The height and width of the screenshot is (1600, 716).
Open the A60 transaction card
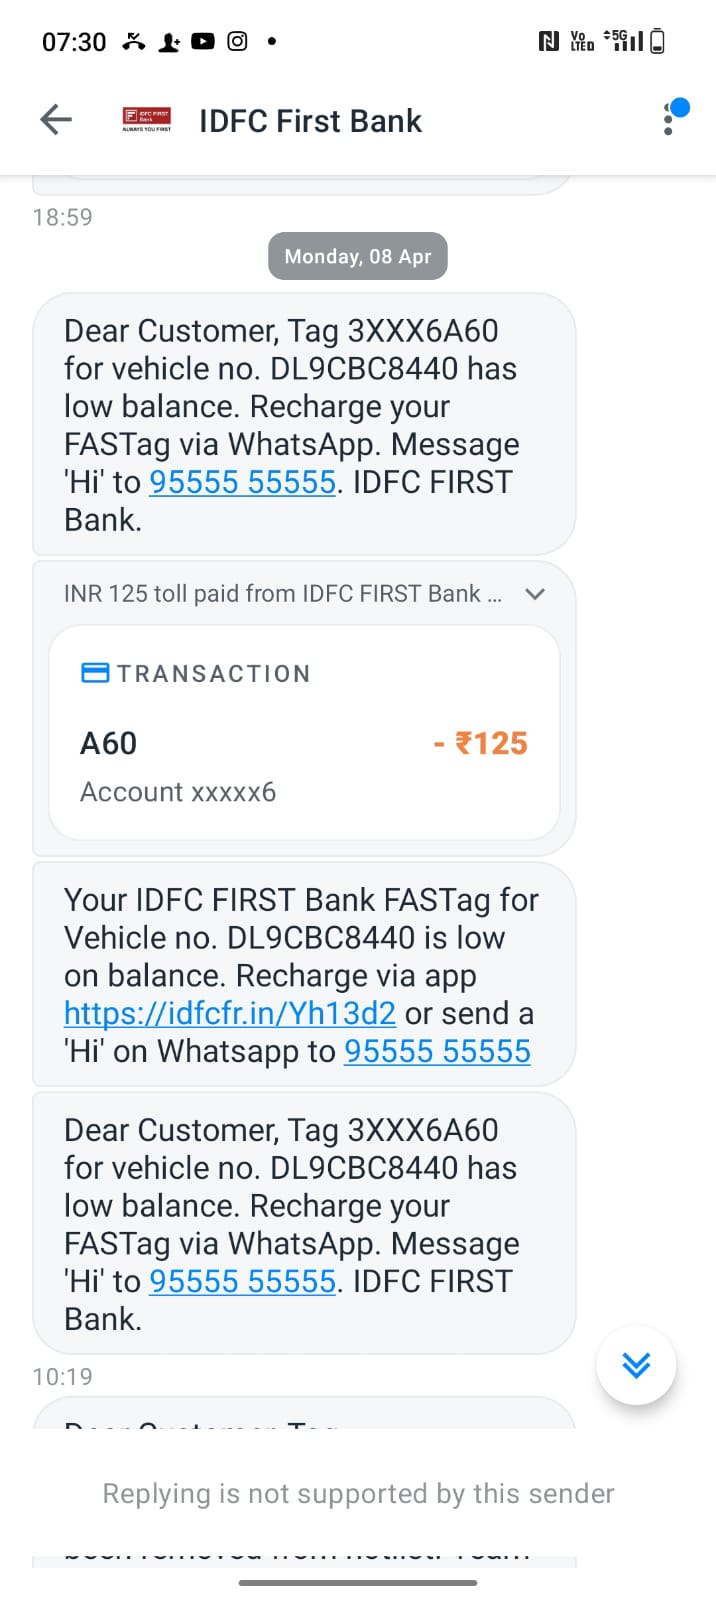pos(304,733)
